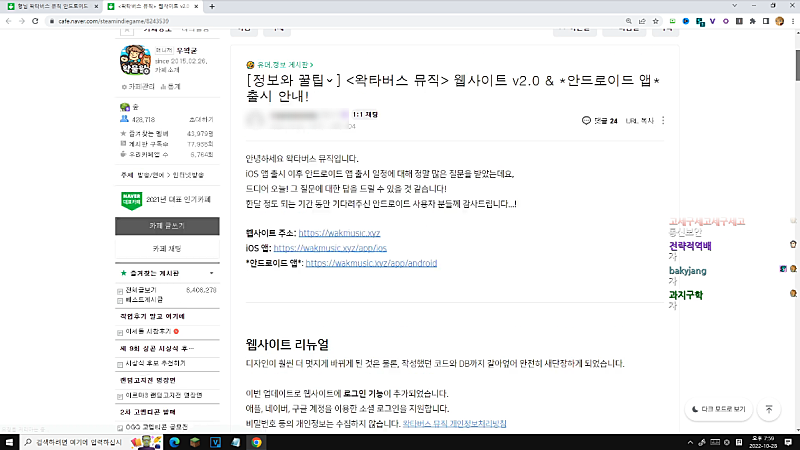Open the wakmusic.xyz website link

pos(311,232)
